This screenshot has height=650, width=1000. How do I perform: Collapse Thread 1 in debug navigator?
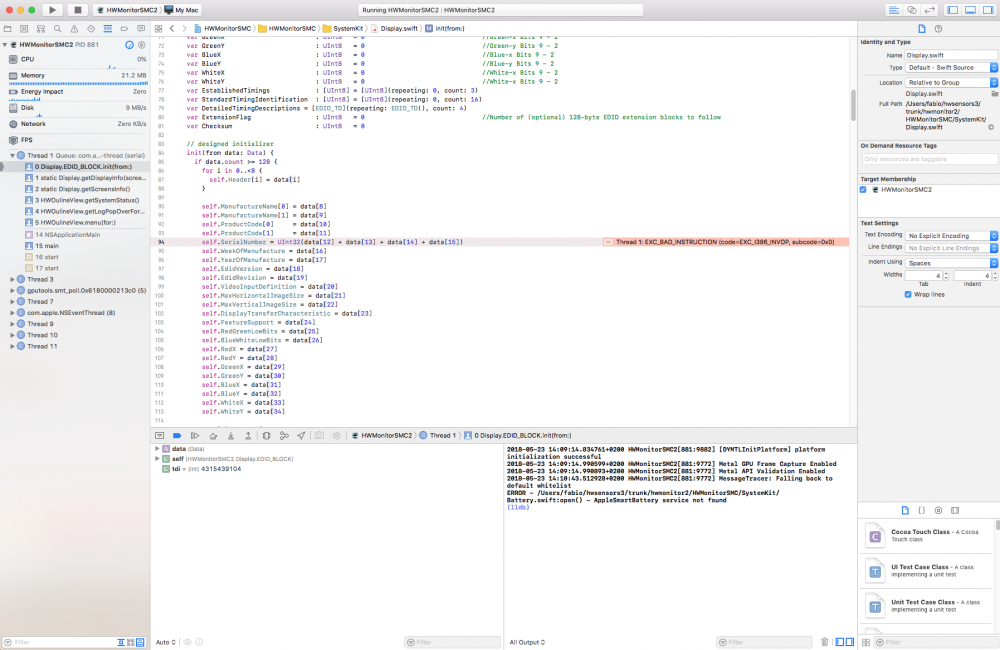click(12, 156)
